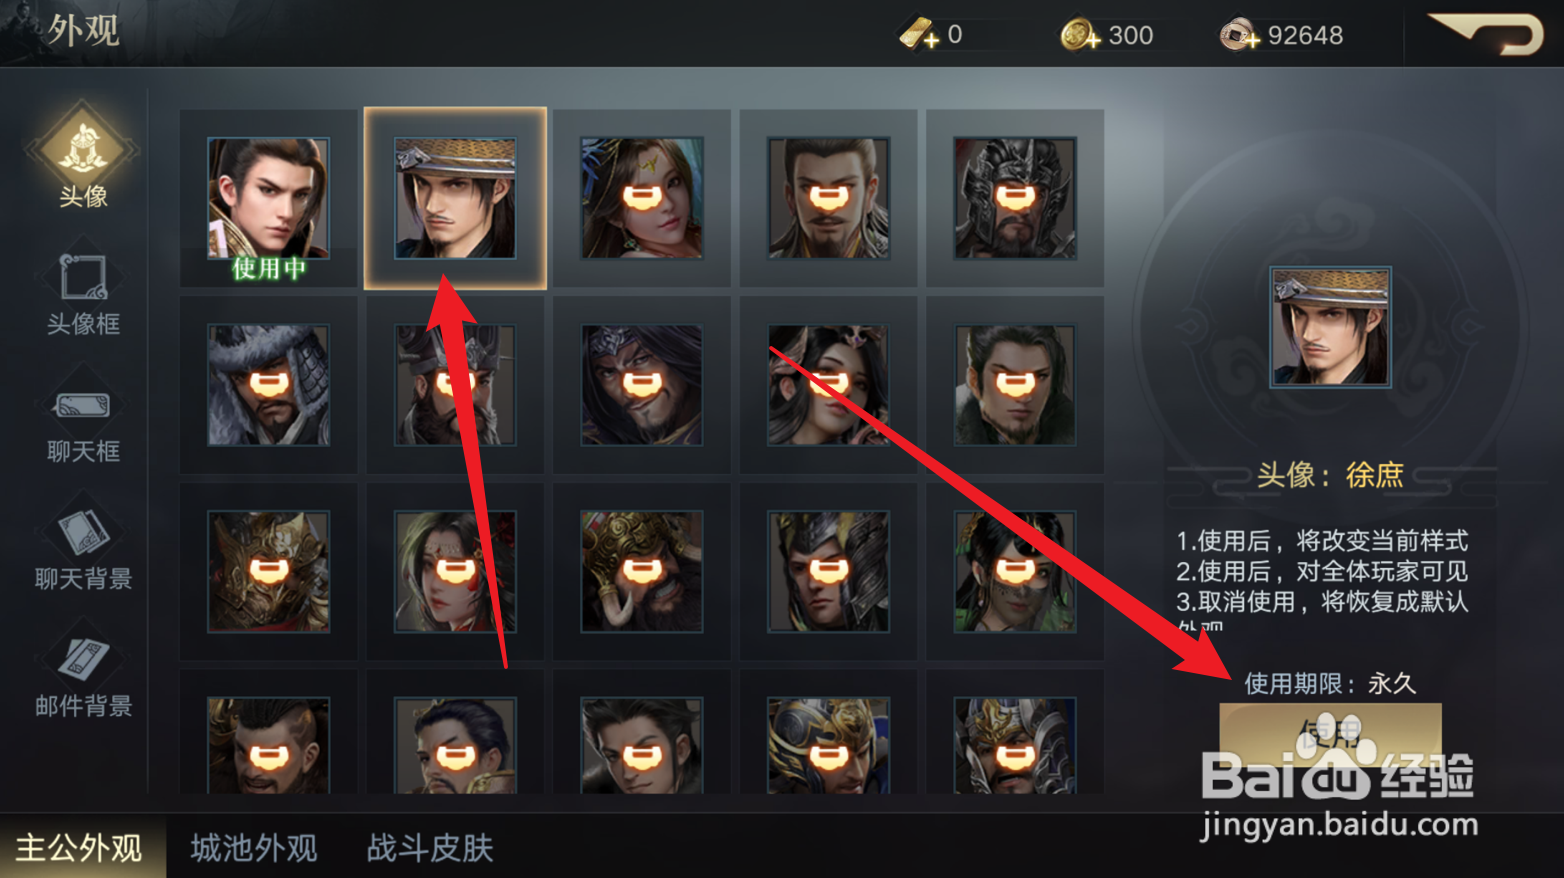
Task: Switch to the 城池外观 tab
Action: [254, 848]
